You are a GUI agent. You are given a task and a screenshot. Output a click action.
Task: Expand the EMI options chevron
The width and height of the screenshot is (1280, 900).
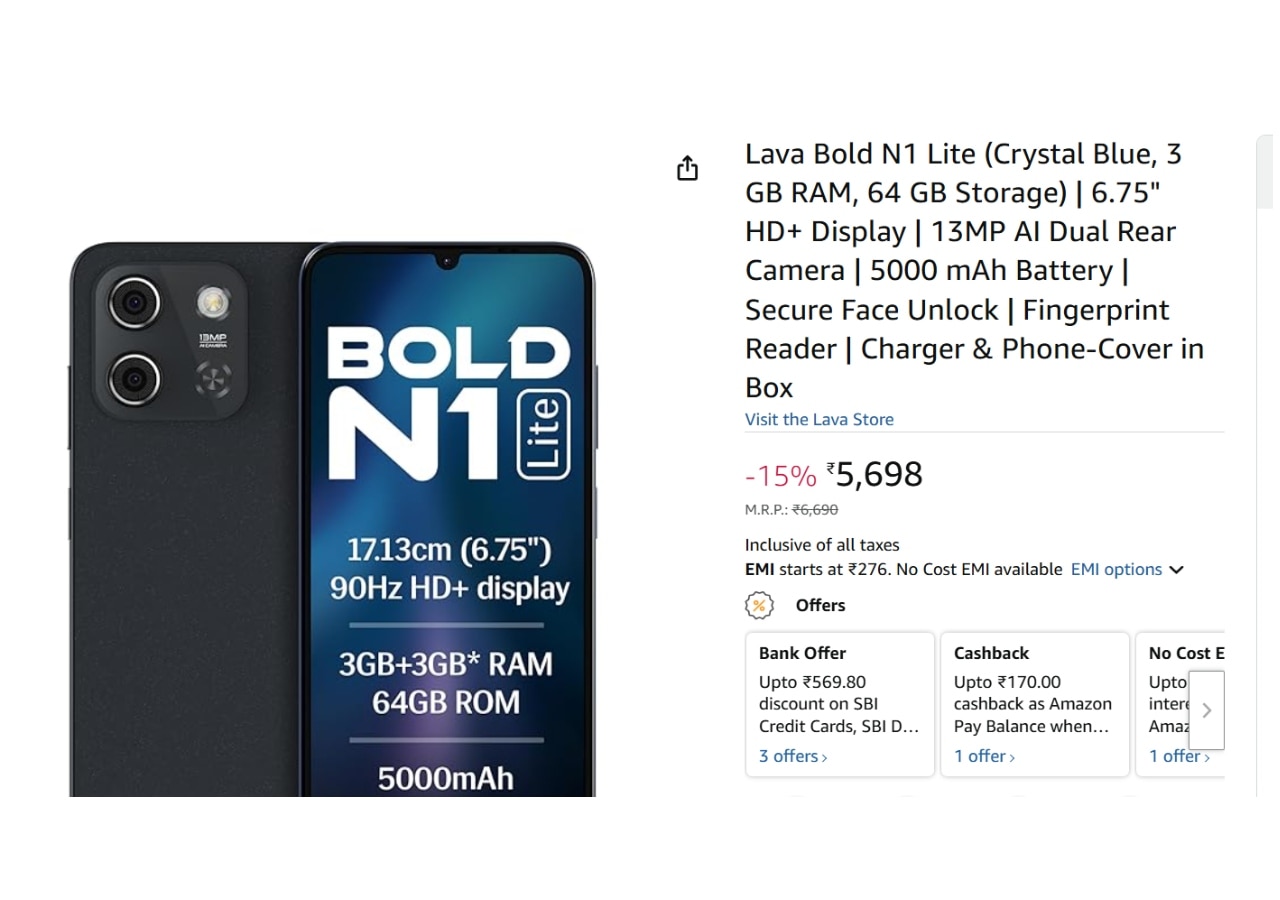1177,570
